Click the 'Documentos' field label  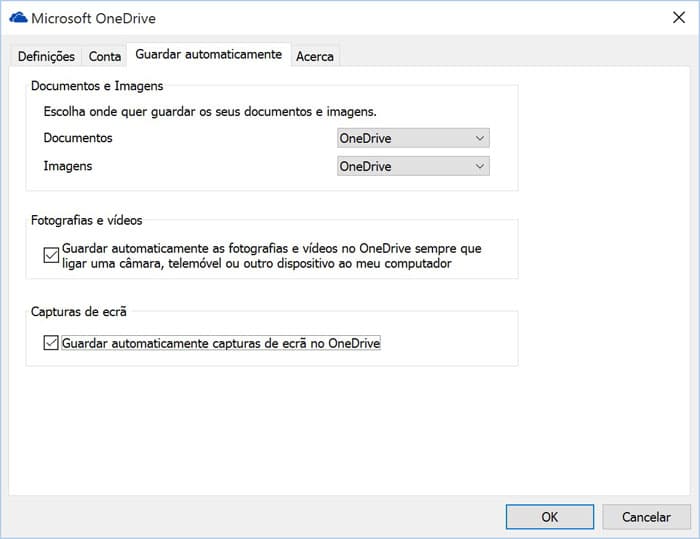pos(78,138)
